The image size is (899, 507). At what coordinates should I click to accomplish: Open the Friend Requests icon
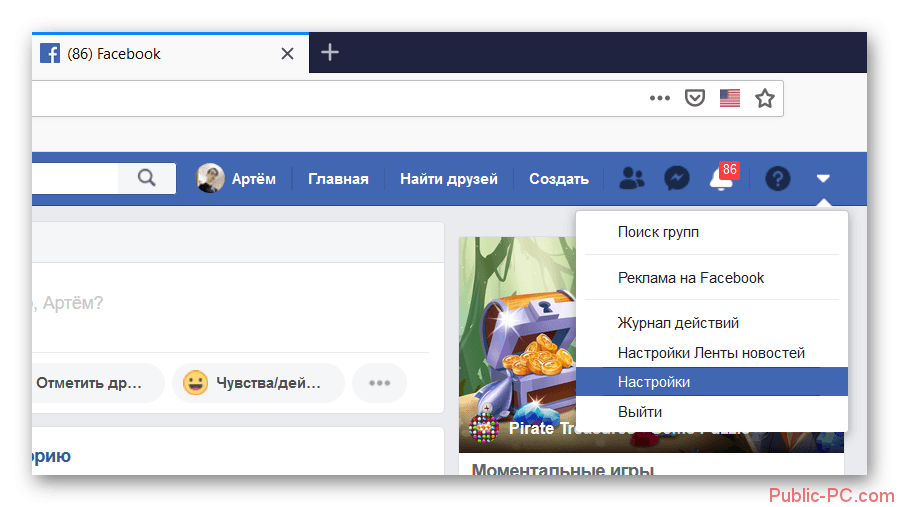click(x=632, y=179)
